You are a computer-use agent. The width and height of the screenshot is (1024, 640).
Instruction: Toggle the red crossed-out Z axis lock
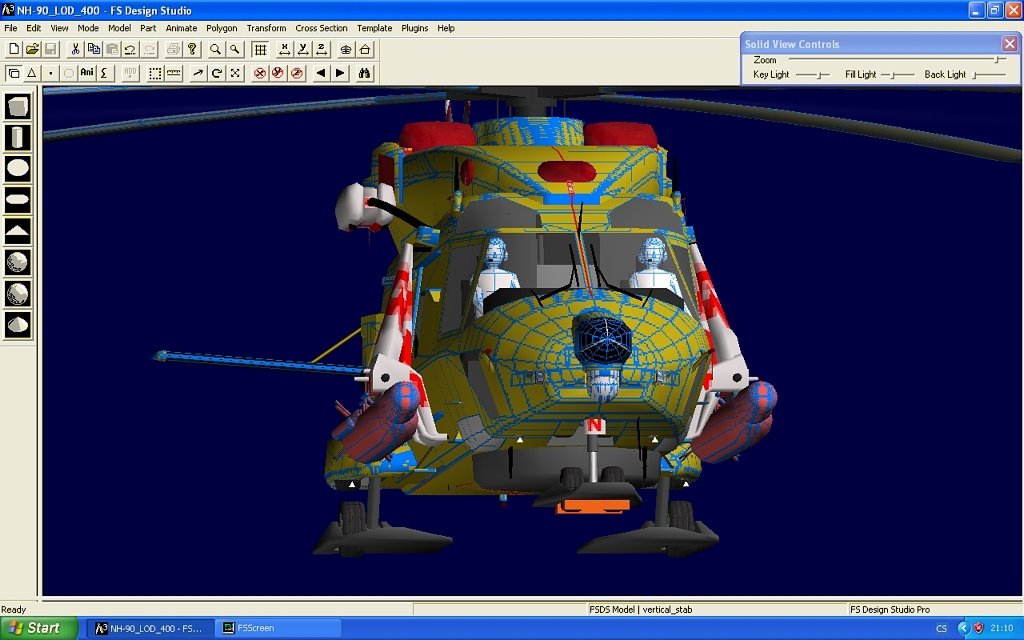click(x=297, y=73)
